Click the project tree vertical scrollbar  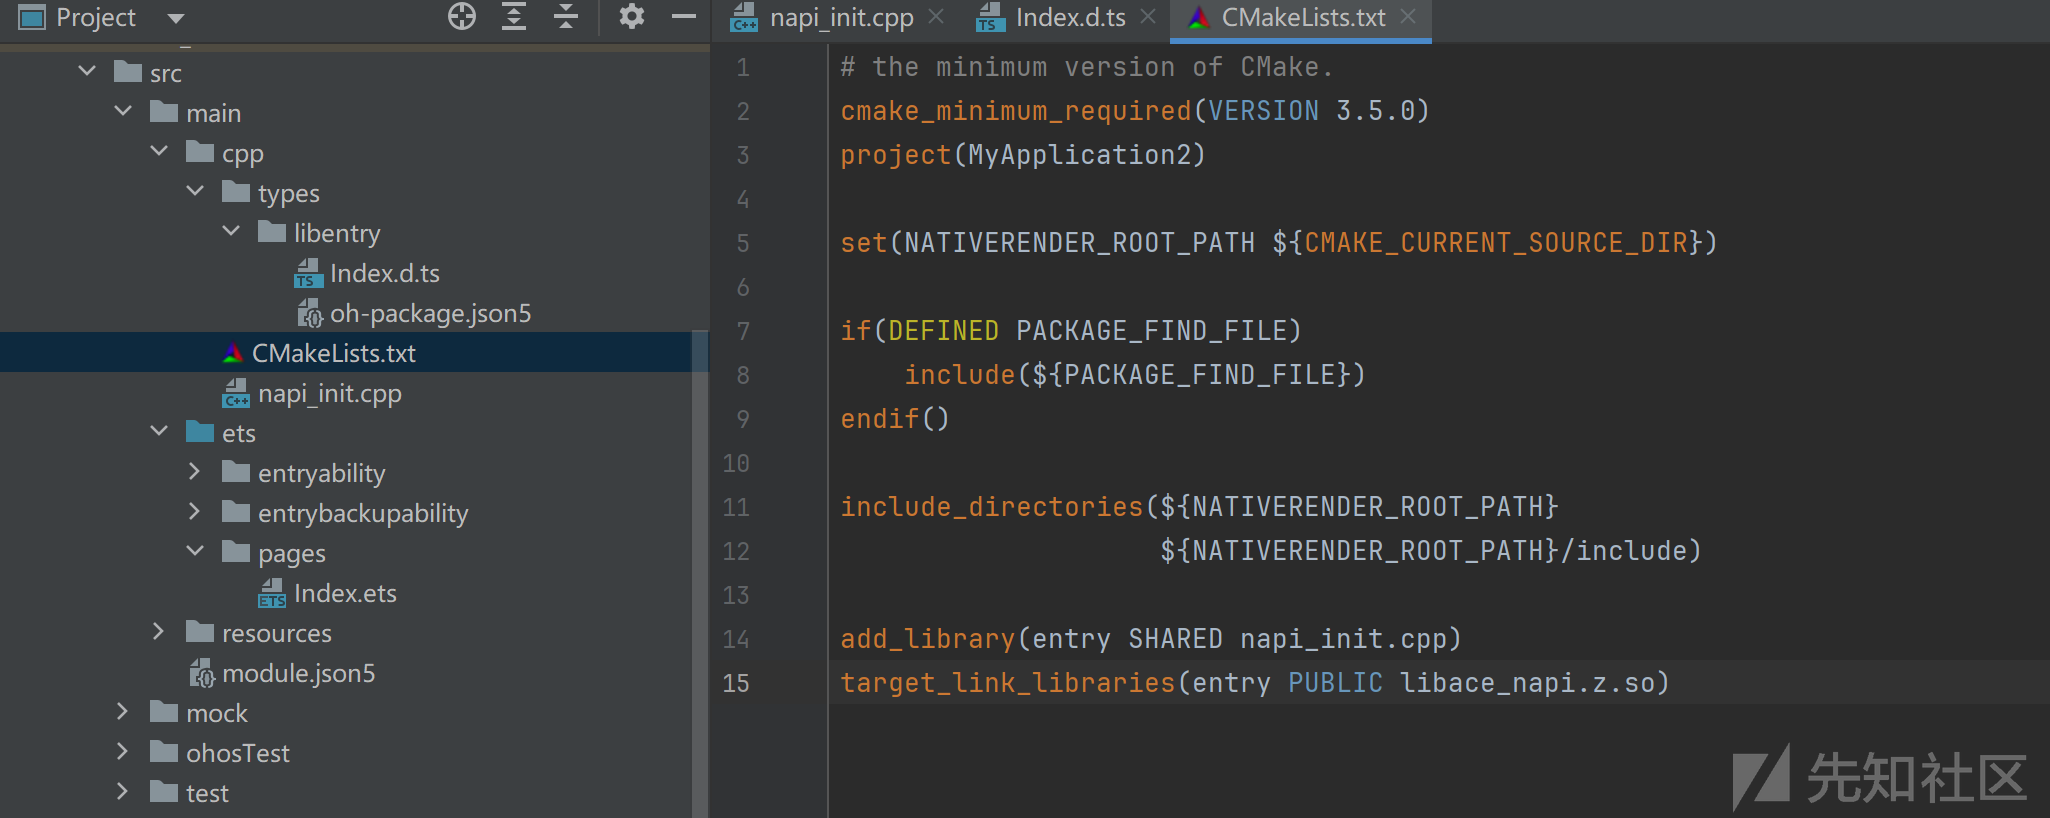[700, 573]
